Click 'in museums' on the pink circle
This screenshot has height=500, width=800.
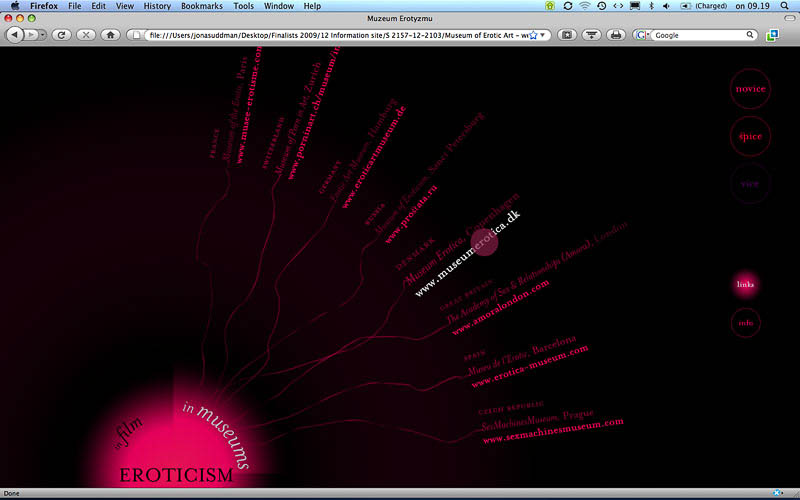pos(217,434)
